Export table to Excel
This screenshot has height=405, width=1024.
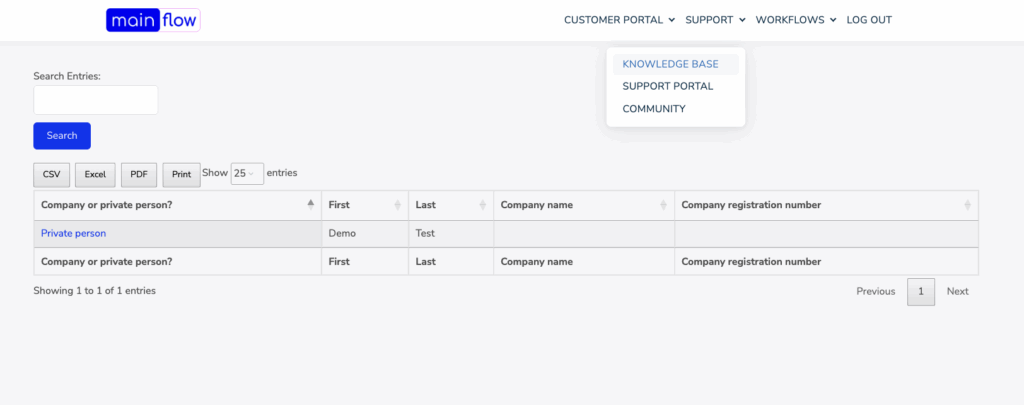pos(95,174)
